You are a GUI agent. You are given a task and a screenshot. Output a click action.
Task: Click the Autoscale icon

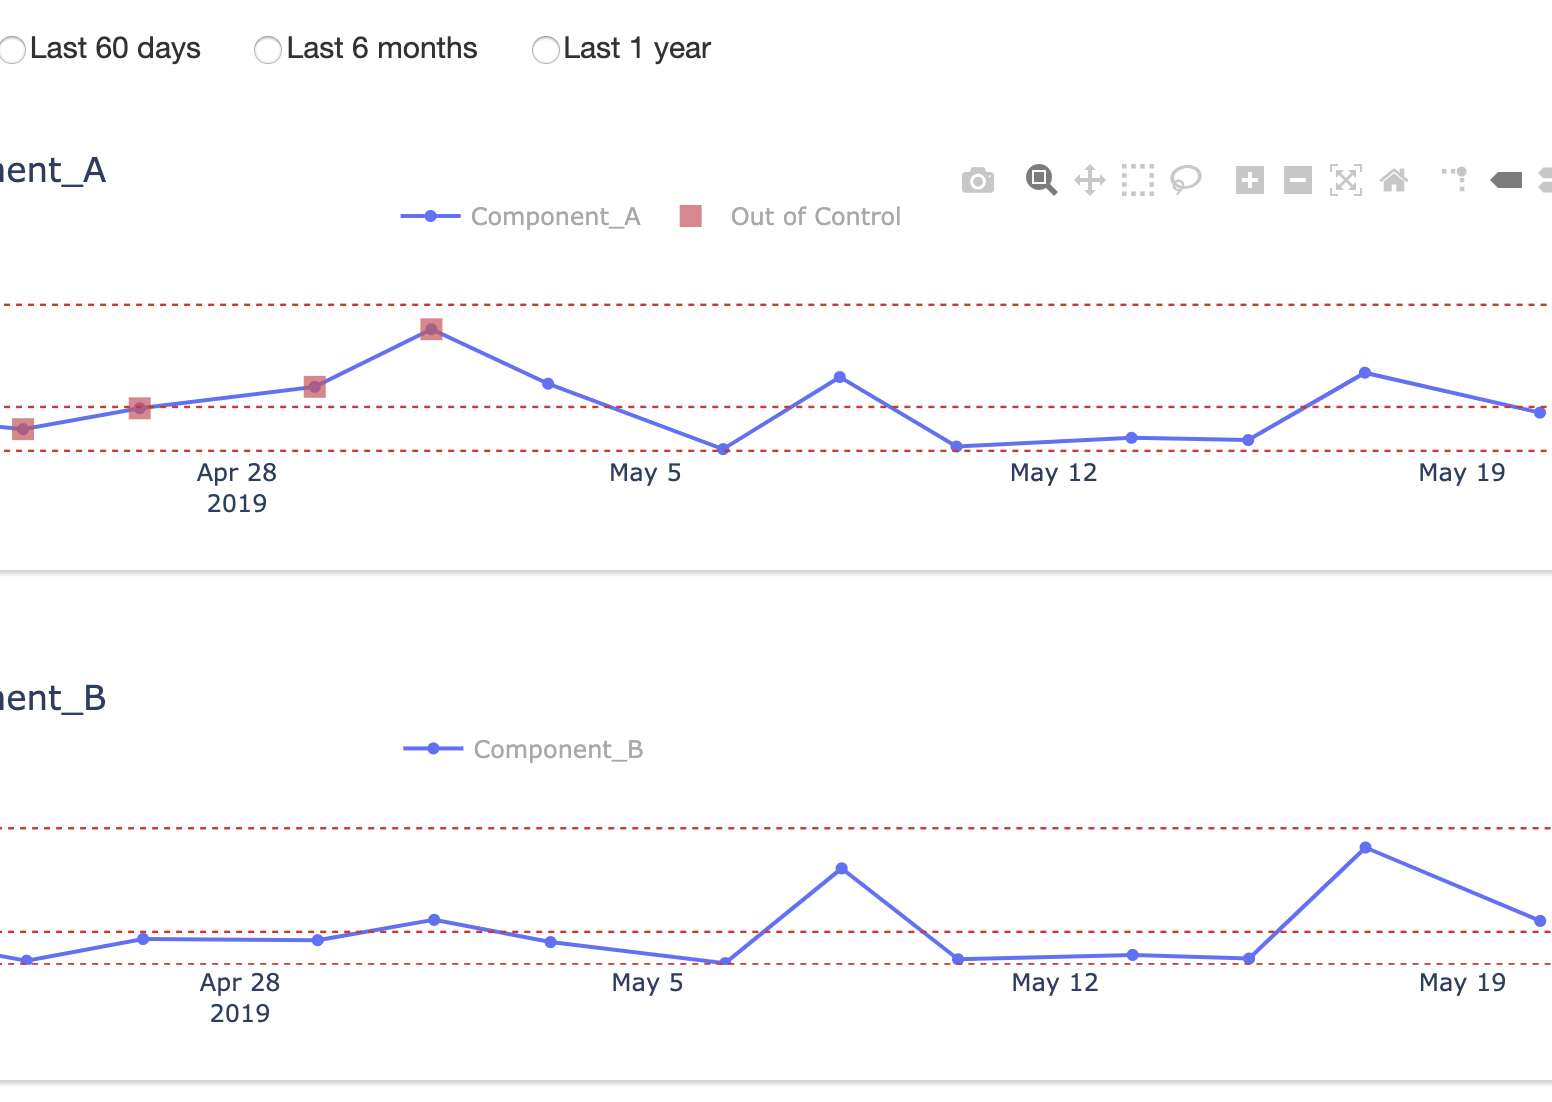click(1345, 180)
